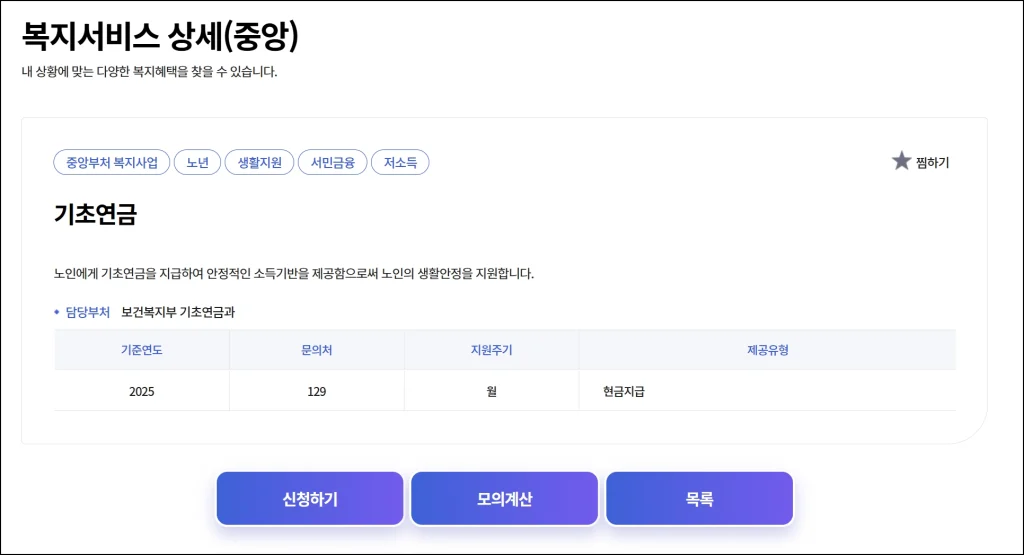
Task: Click the 제공유형 column header
Action: point(767,350)
